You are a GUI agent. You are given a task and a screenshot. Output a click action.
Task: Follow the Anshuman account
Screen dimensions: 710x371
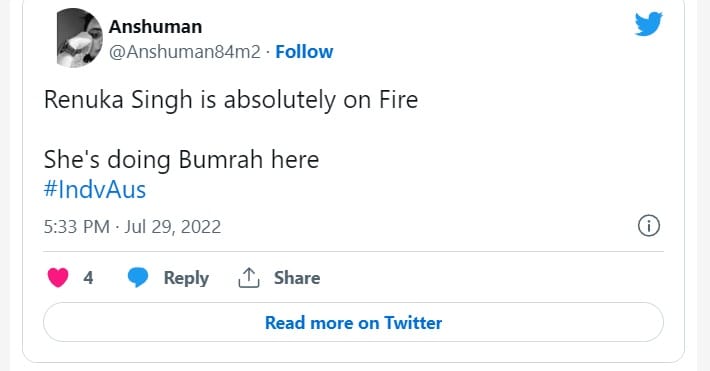coord(304,52)
